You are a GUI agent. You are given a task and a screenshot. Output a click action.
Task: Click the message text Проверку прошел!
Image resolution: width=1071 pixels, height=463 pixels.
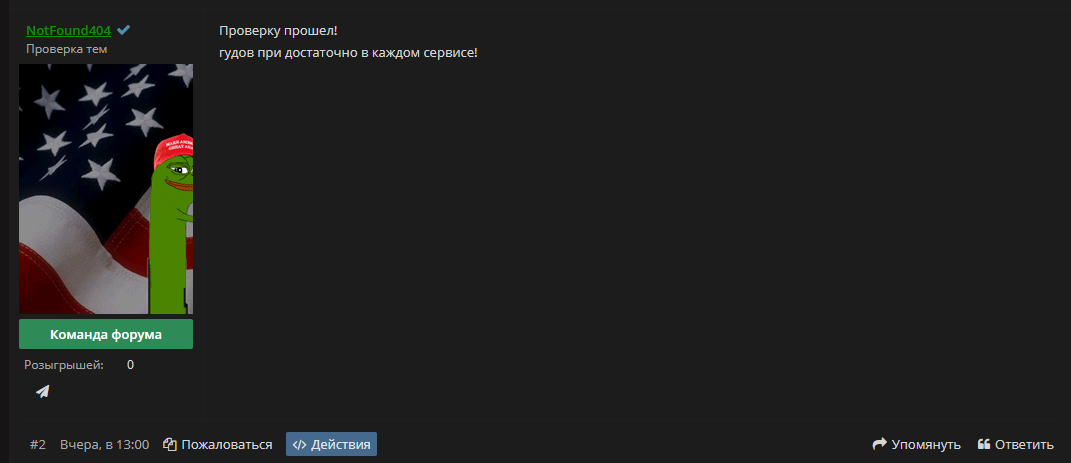pyautogui.click(x=279, y=31)
